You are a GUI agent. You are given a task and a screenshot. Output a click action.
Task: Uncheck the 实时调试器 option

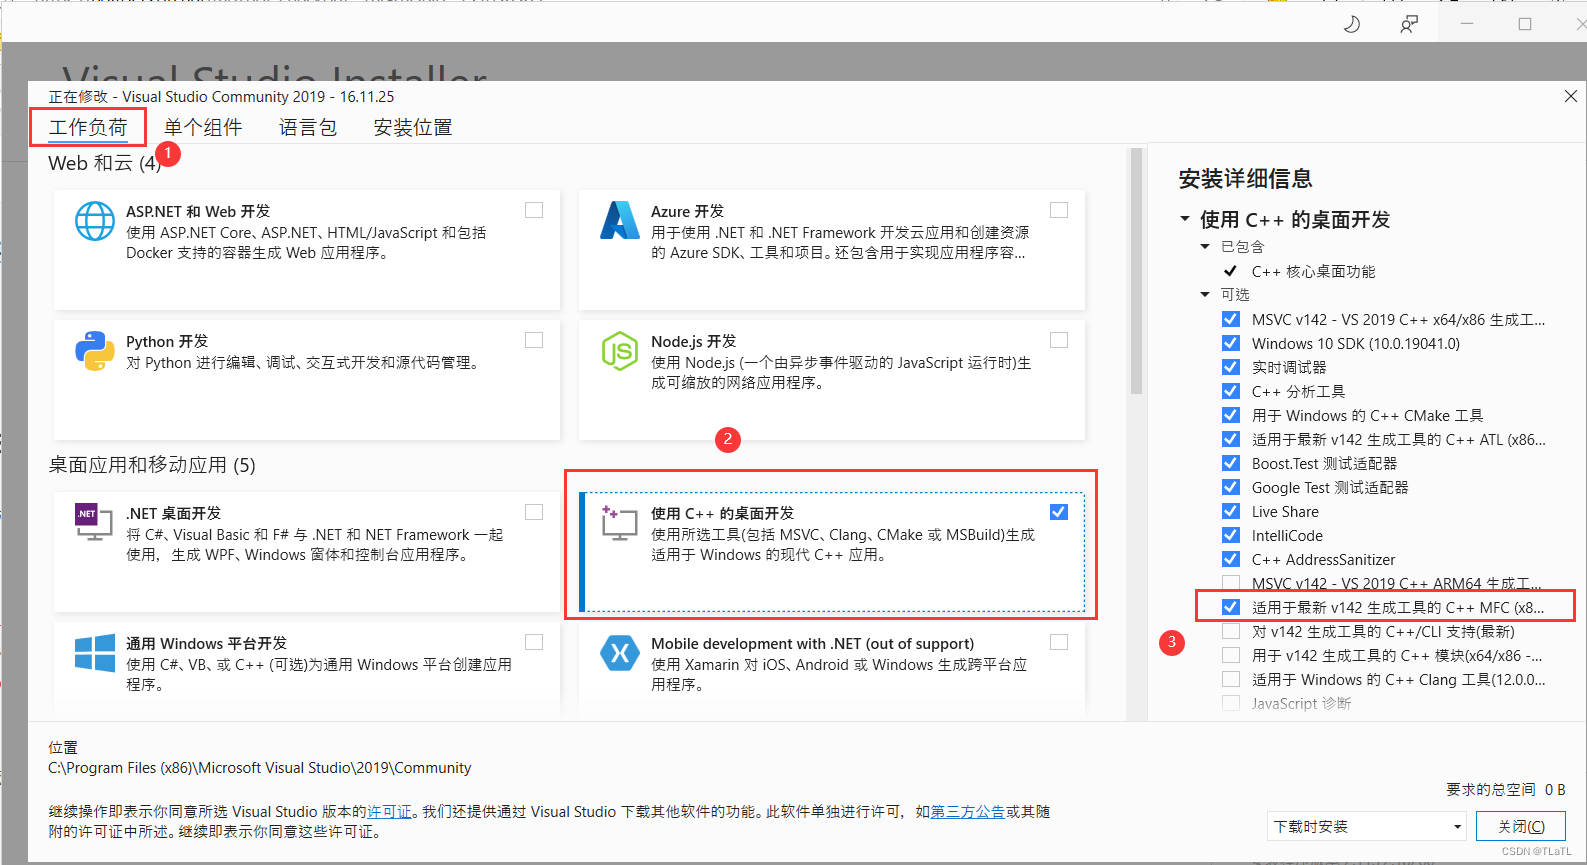click(x=1231, y=367)
